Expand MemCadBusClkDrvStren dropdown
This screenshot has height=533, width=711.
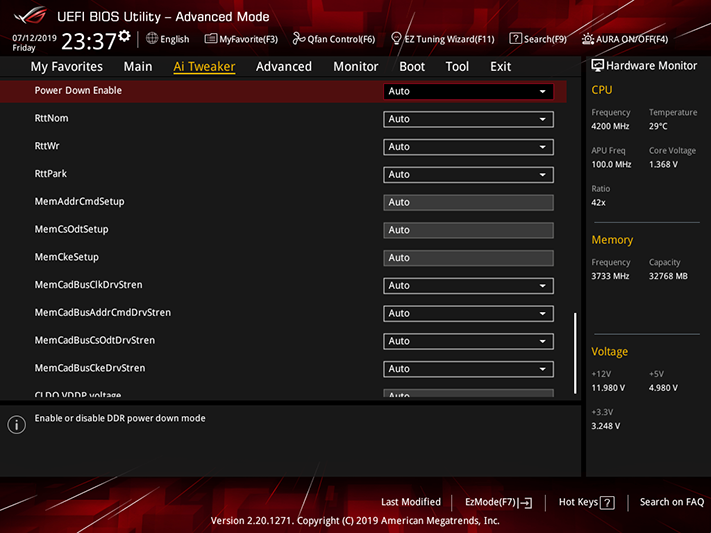click(468, 286)
